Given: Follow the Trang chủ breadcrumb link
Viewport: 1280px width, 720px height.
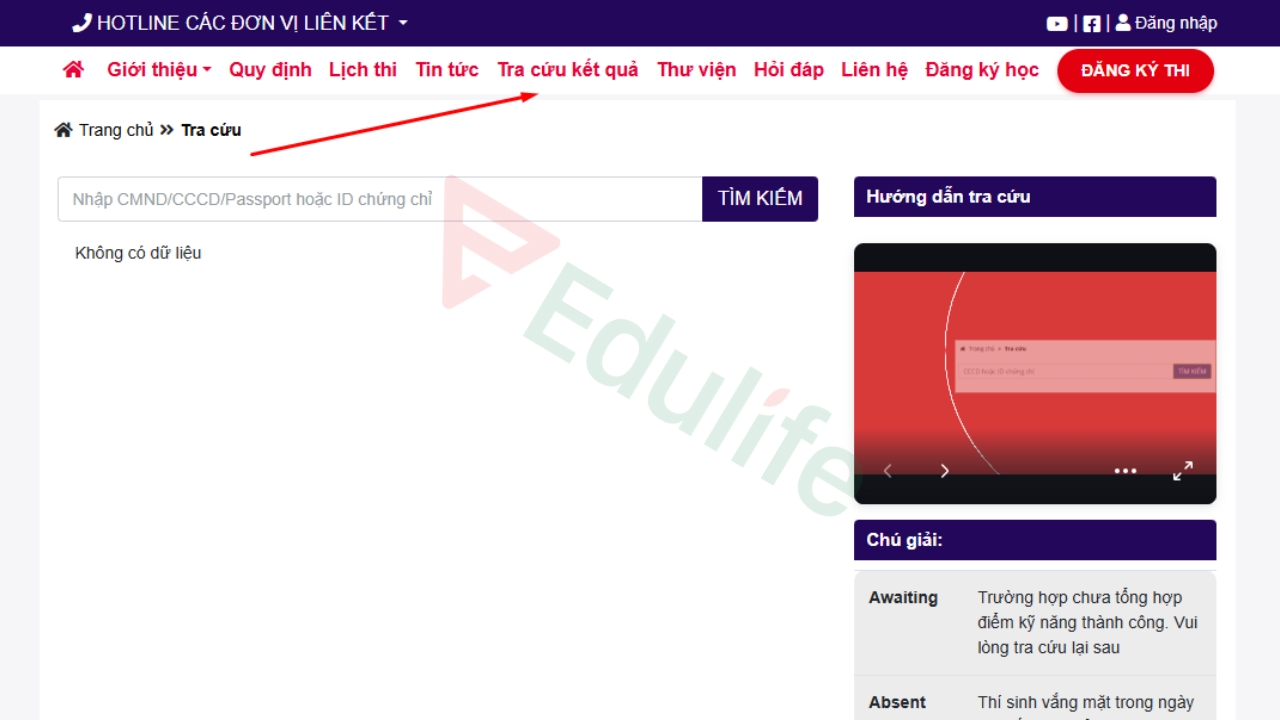Looking at the screenshot, I should click(116, 130).
